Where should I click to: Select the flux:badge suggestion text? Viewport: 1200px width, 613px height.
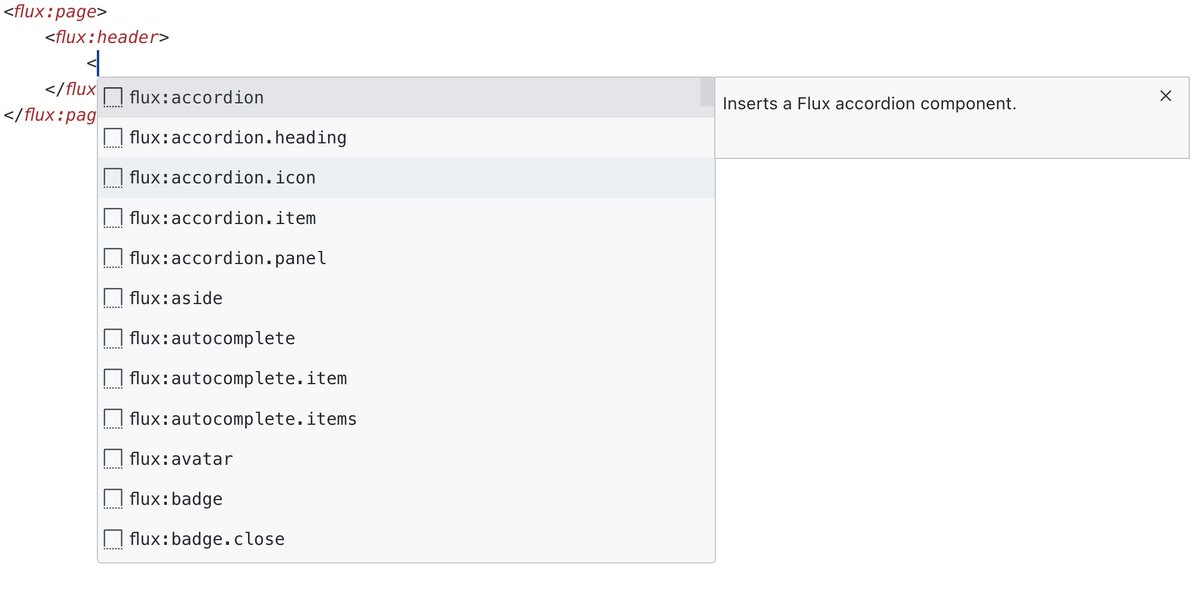[x=176, y=499]
